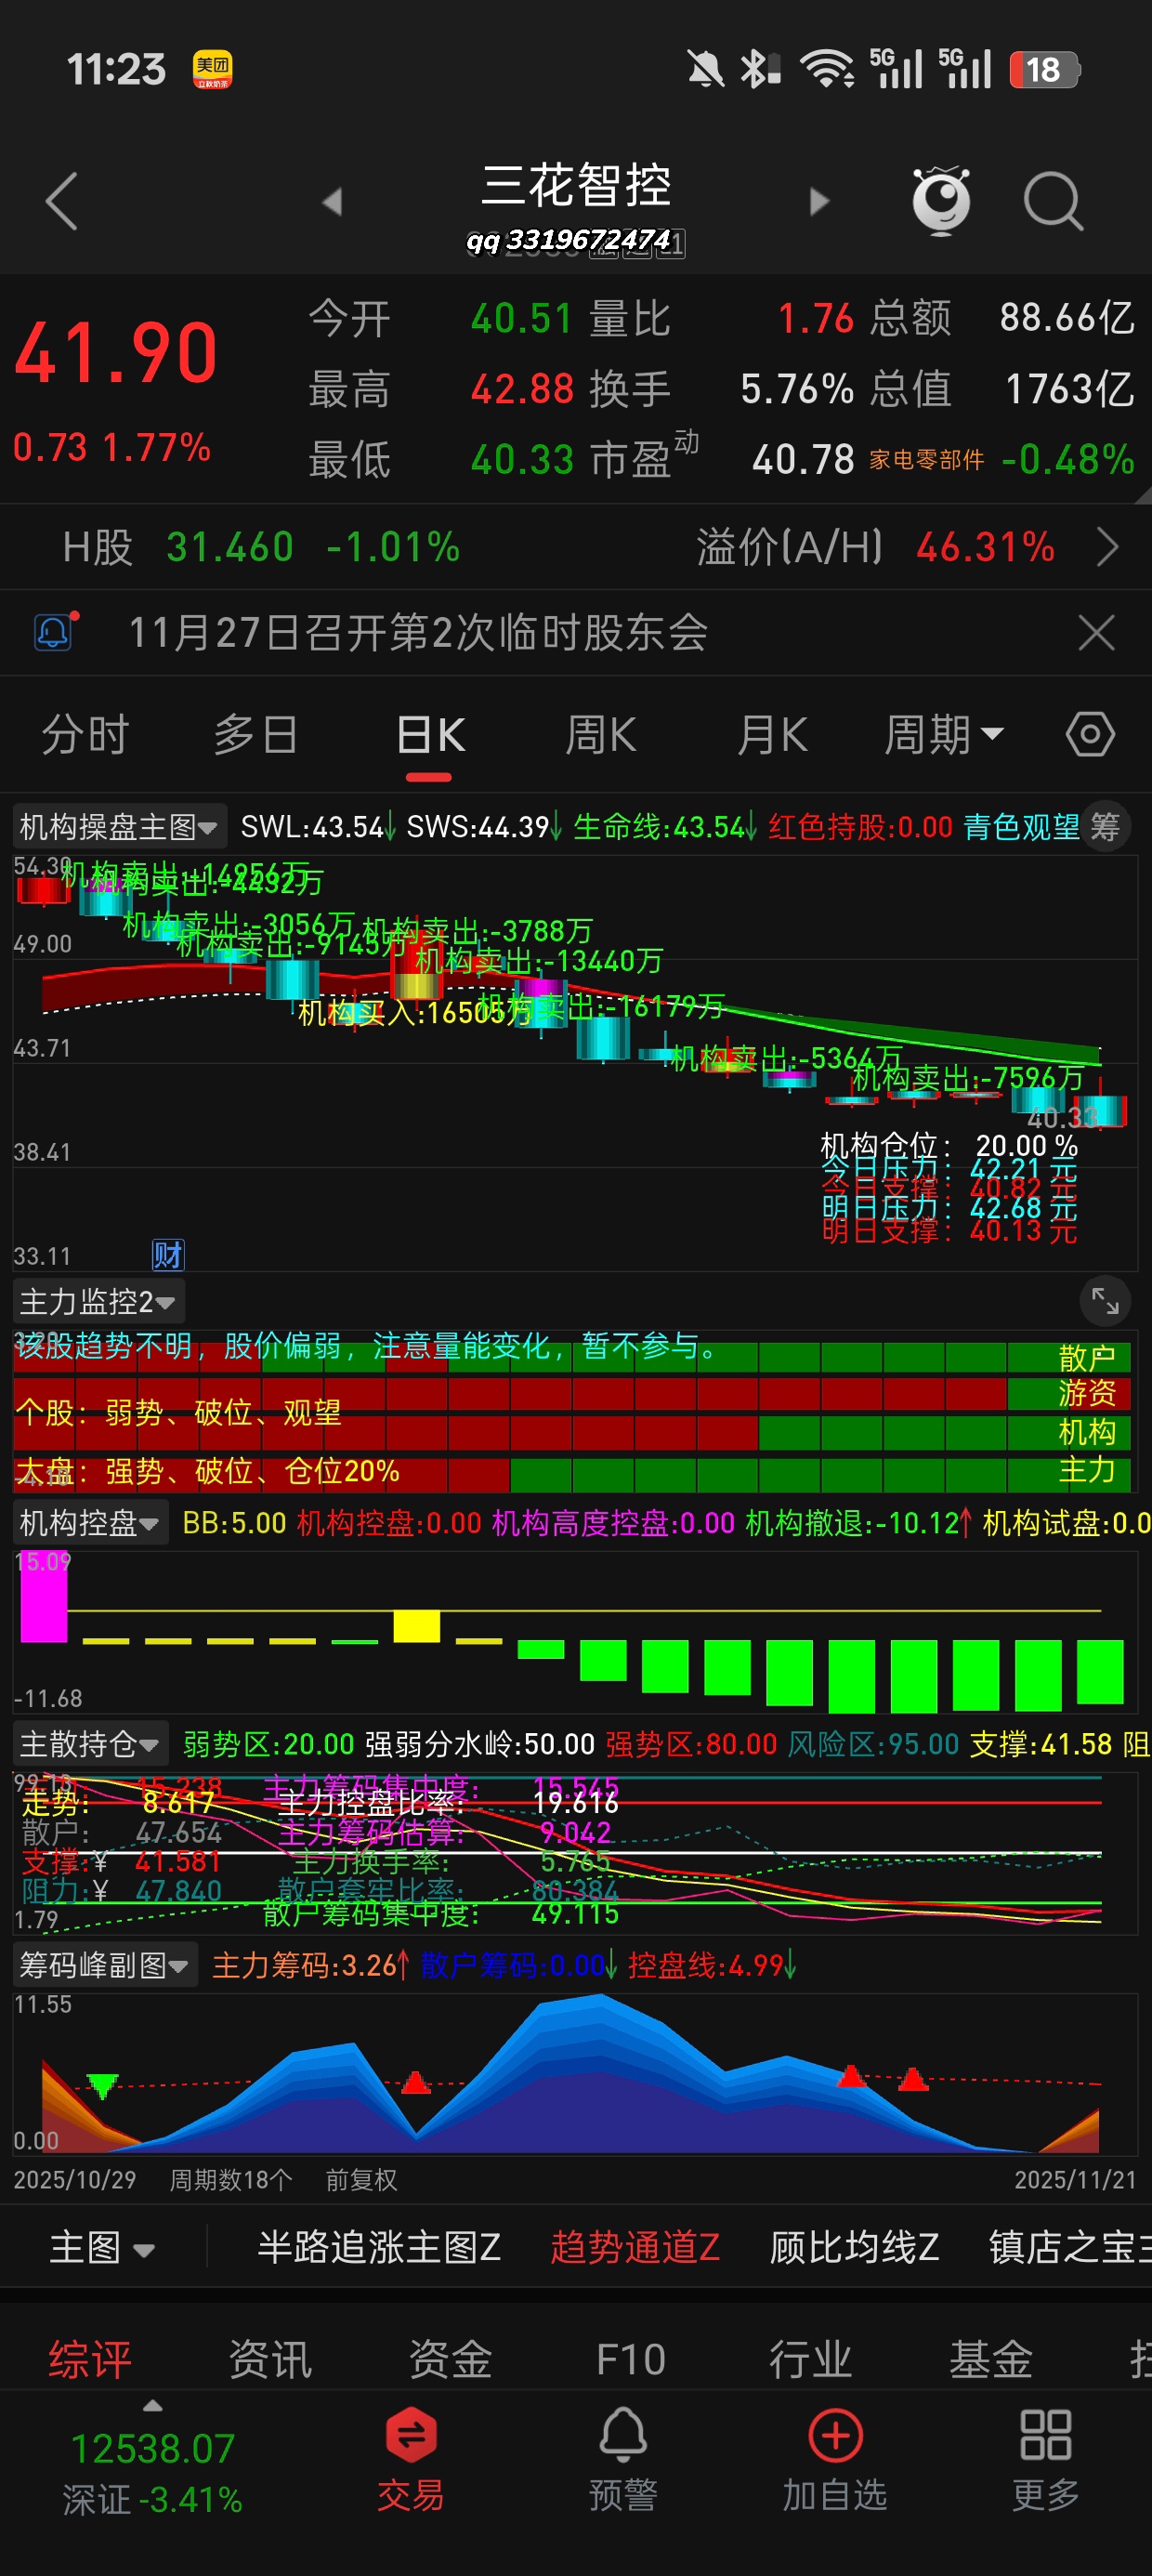Tap the Bluetooth status icon
Image resolution: width=1152 pixels, height=2576 pixels.
click(759, 69)
